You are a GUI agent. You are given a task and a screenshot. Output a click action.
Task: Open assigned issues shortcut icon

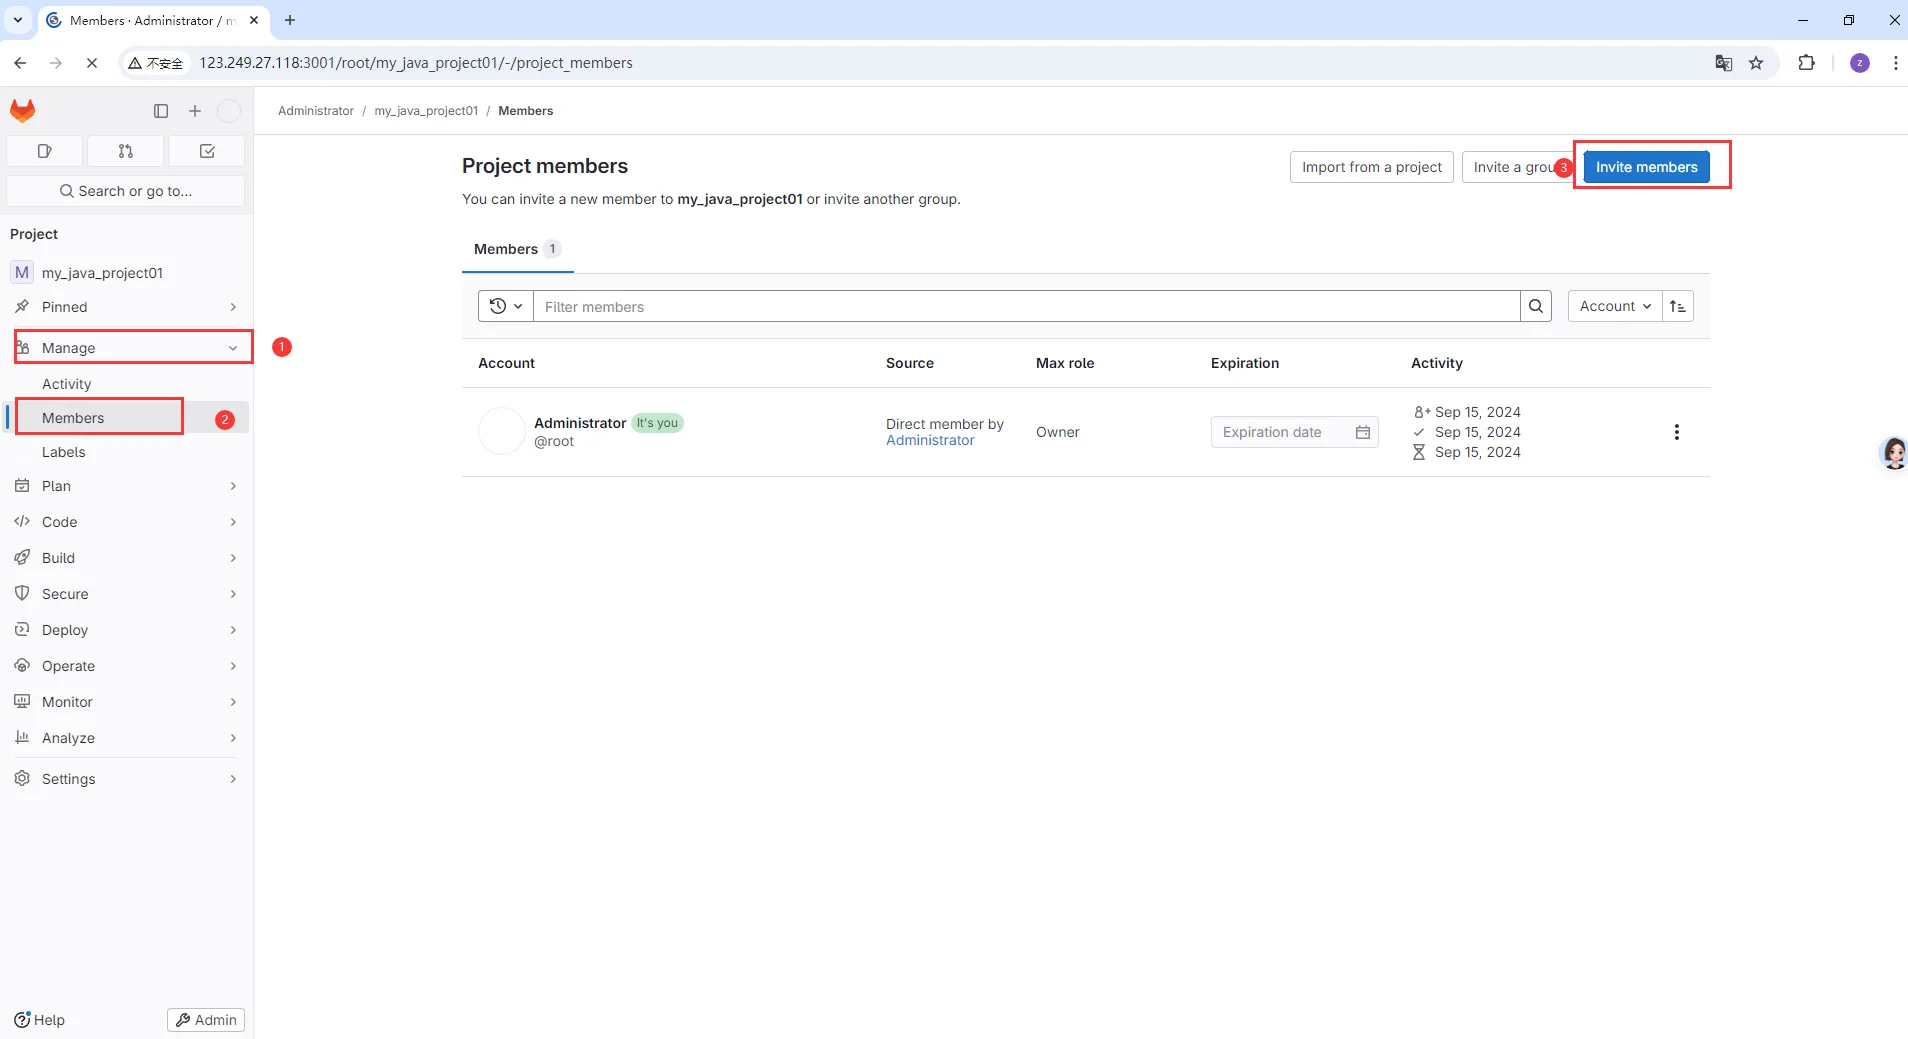pos(44,151)
